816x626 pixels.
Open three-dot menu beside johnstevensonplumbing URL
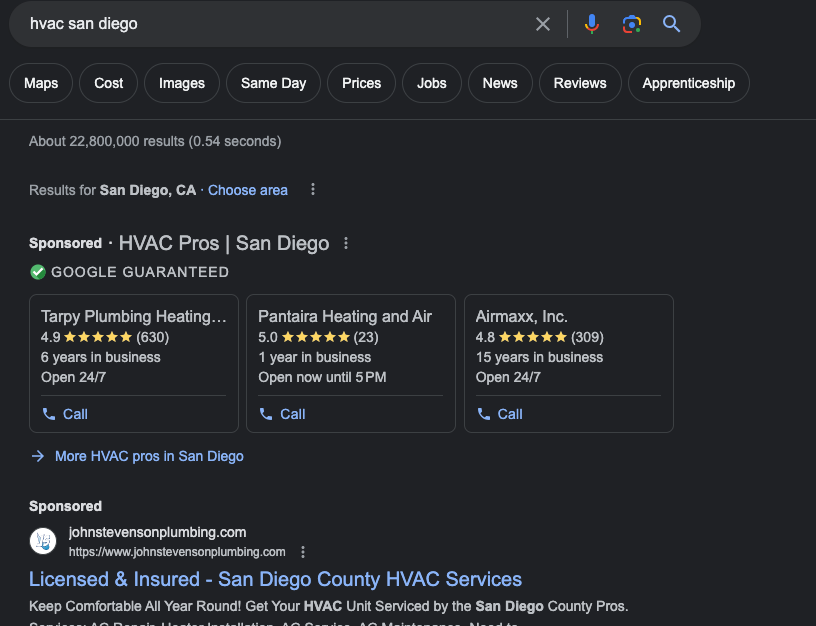click(303, 552)
